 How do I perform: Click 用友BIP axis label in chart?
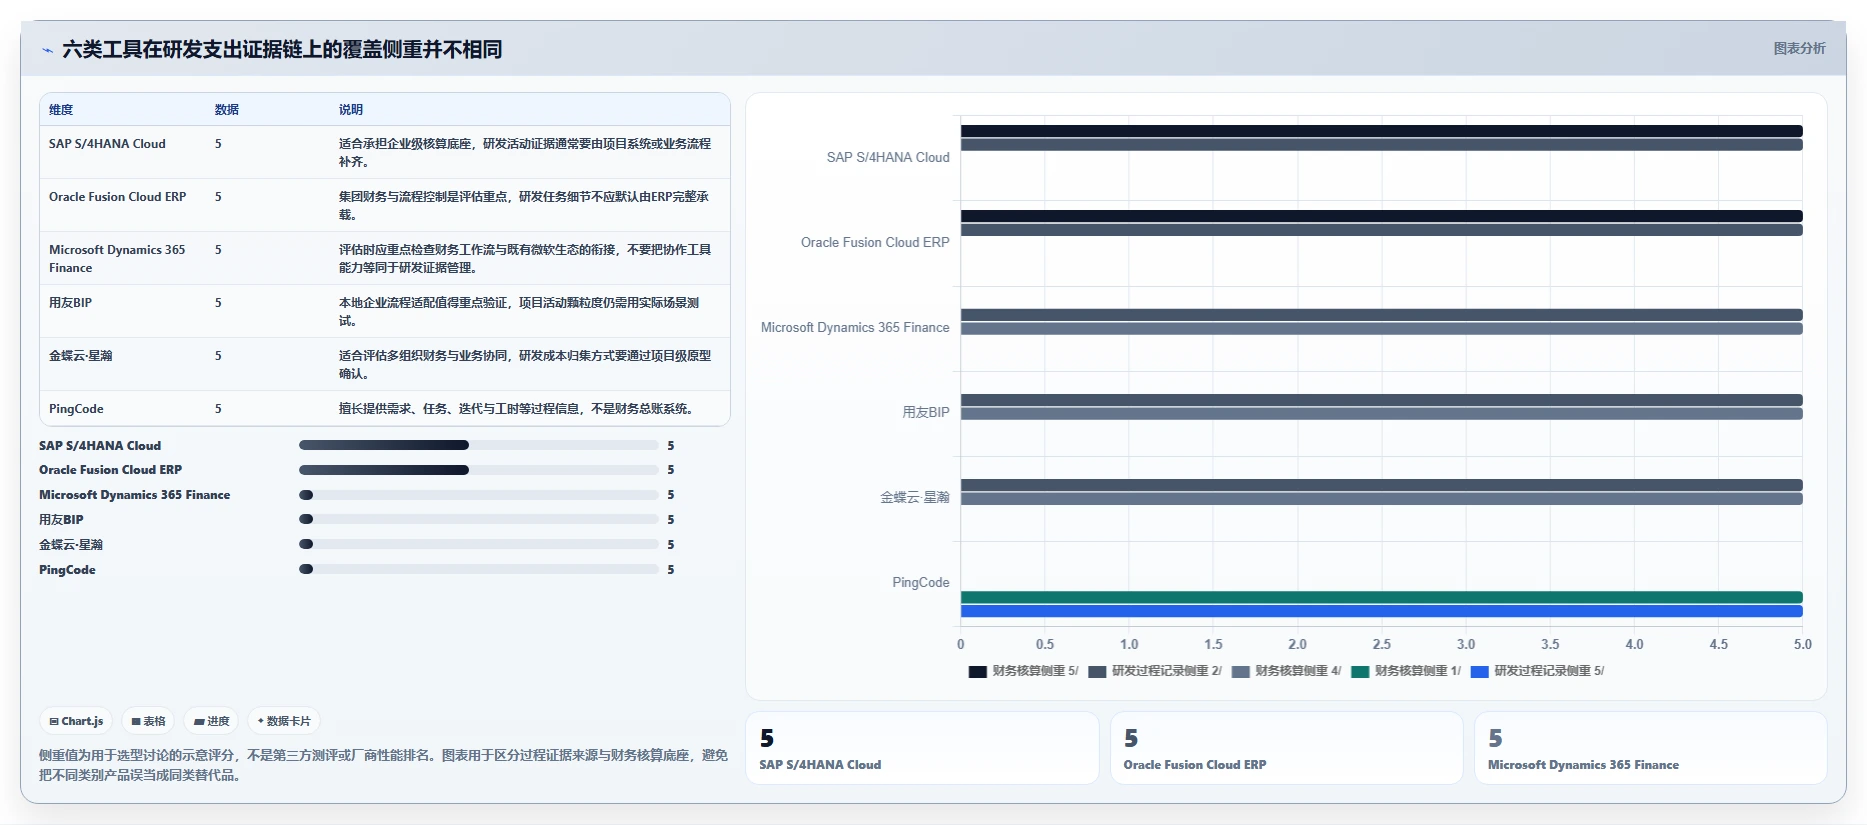pyautogui.click(x=926, y=412)
